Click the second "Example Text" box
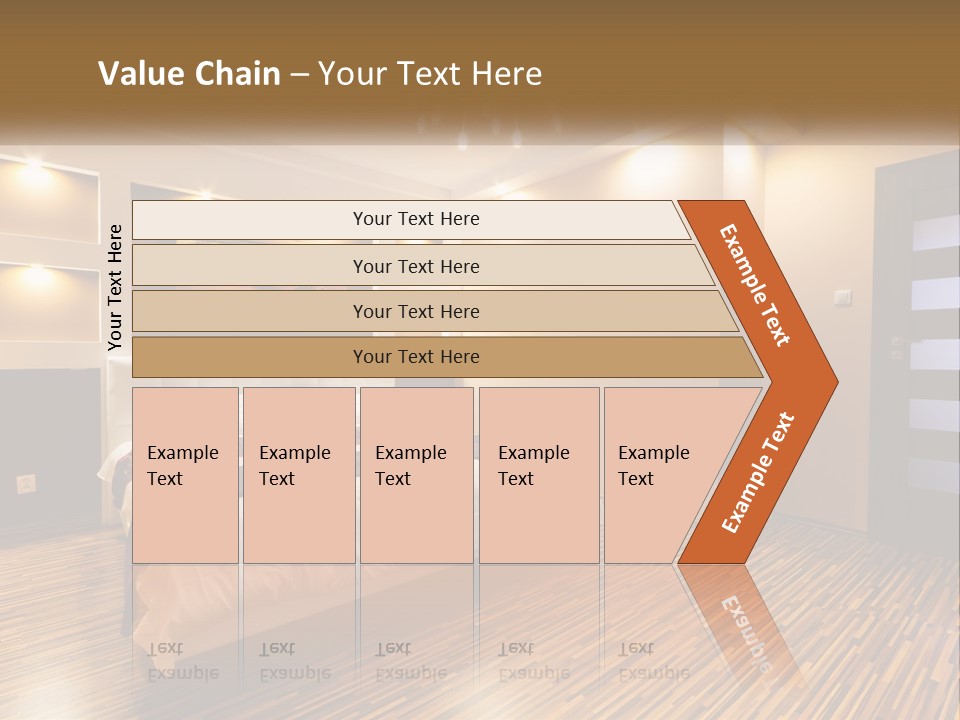Image resolution: width=960 pixels, height=720 pixels. click(298, 474)
